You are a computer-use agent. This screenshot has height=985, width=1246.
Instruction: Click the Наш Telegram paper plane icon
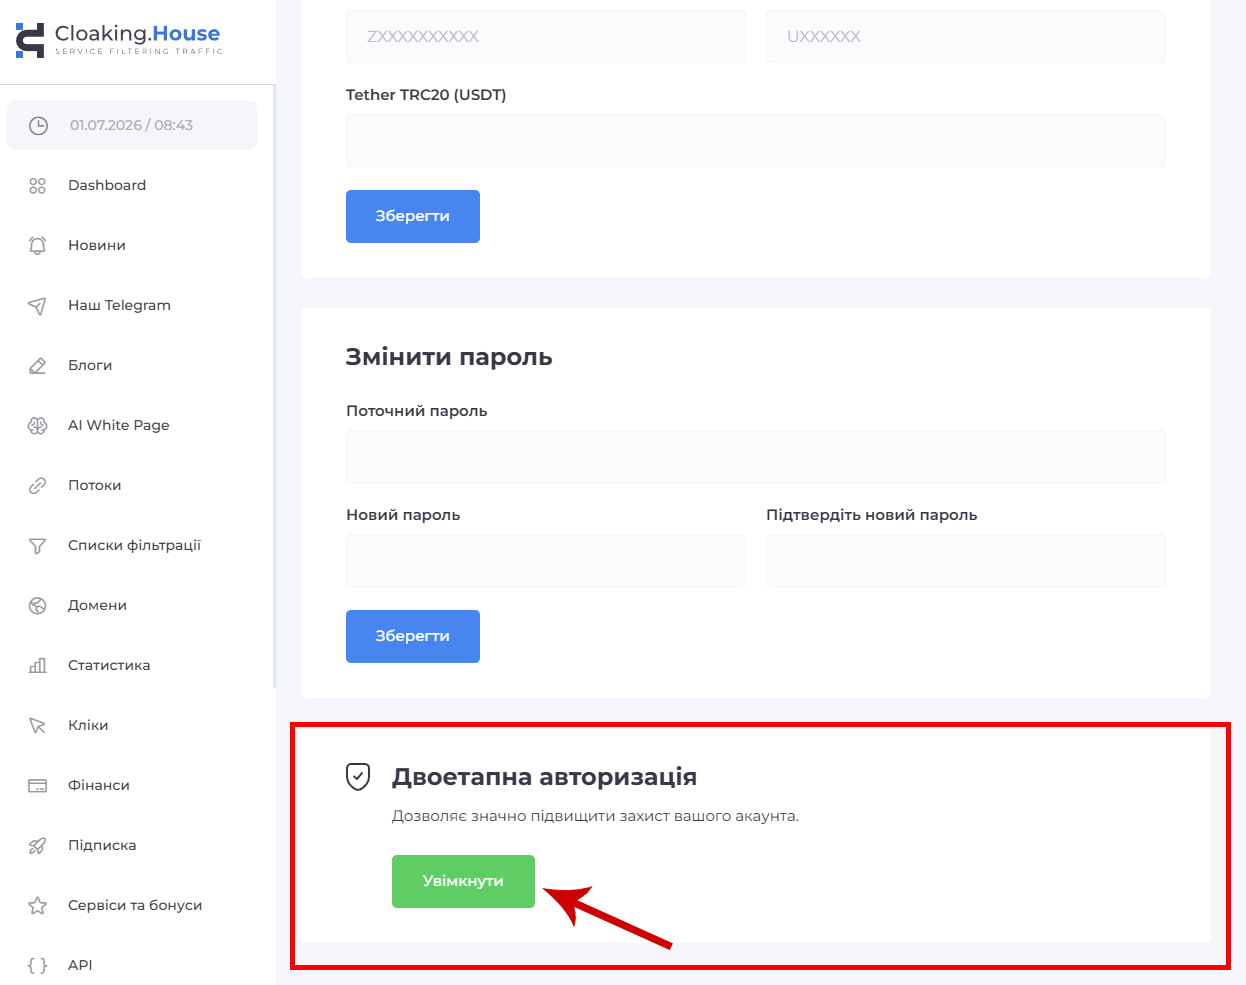pos(38,305)
